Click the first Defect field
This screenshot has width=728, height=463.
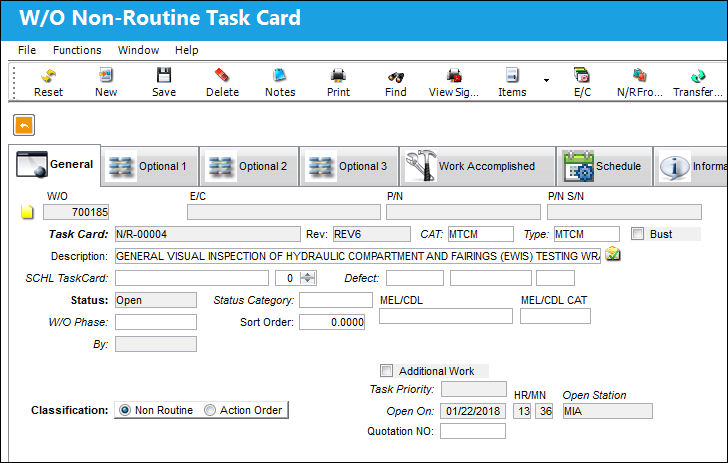415,278
